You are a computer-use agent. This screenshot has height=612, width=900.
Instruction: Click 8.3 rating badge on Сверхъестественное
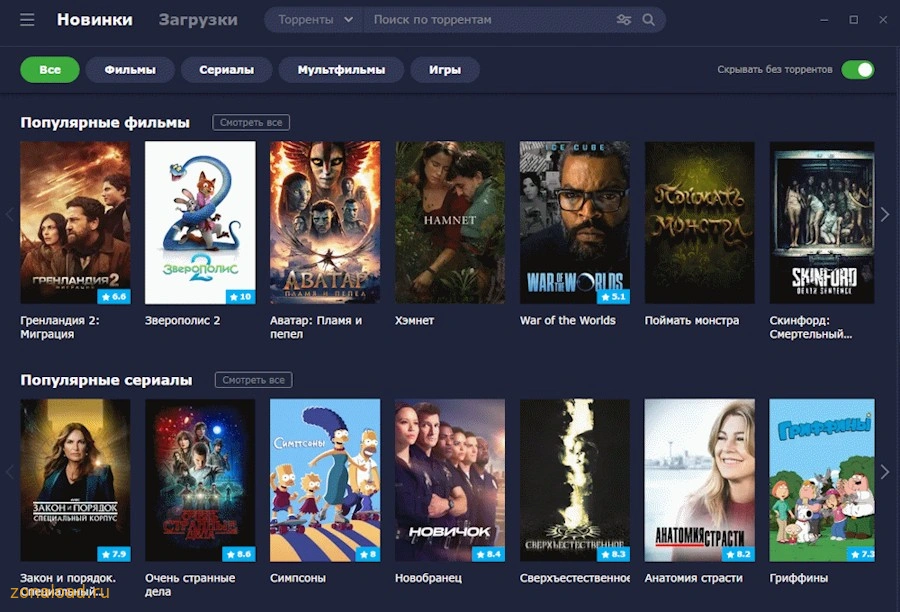click(x=614, y=554)
